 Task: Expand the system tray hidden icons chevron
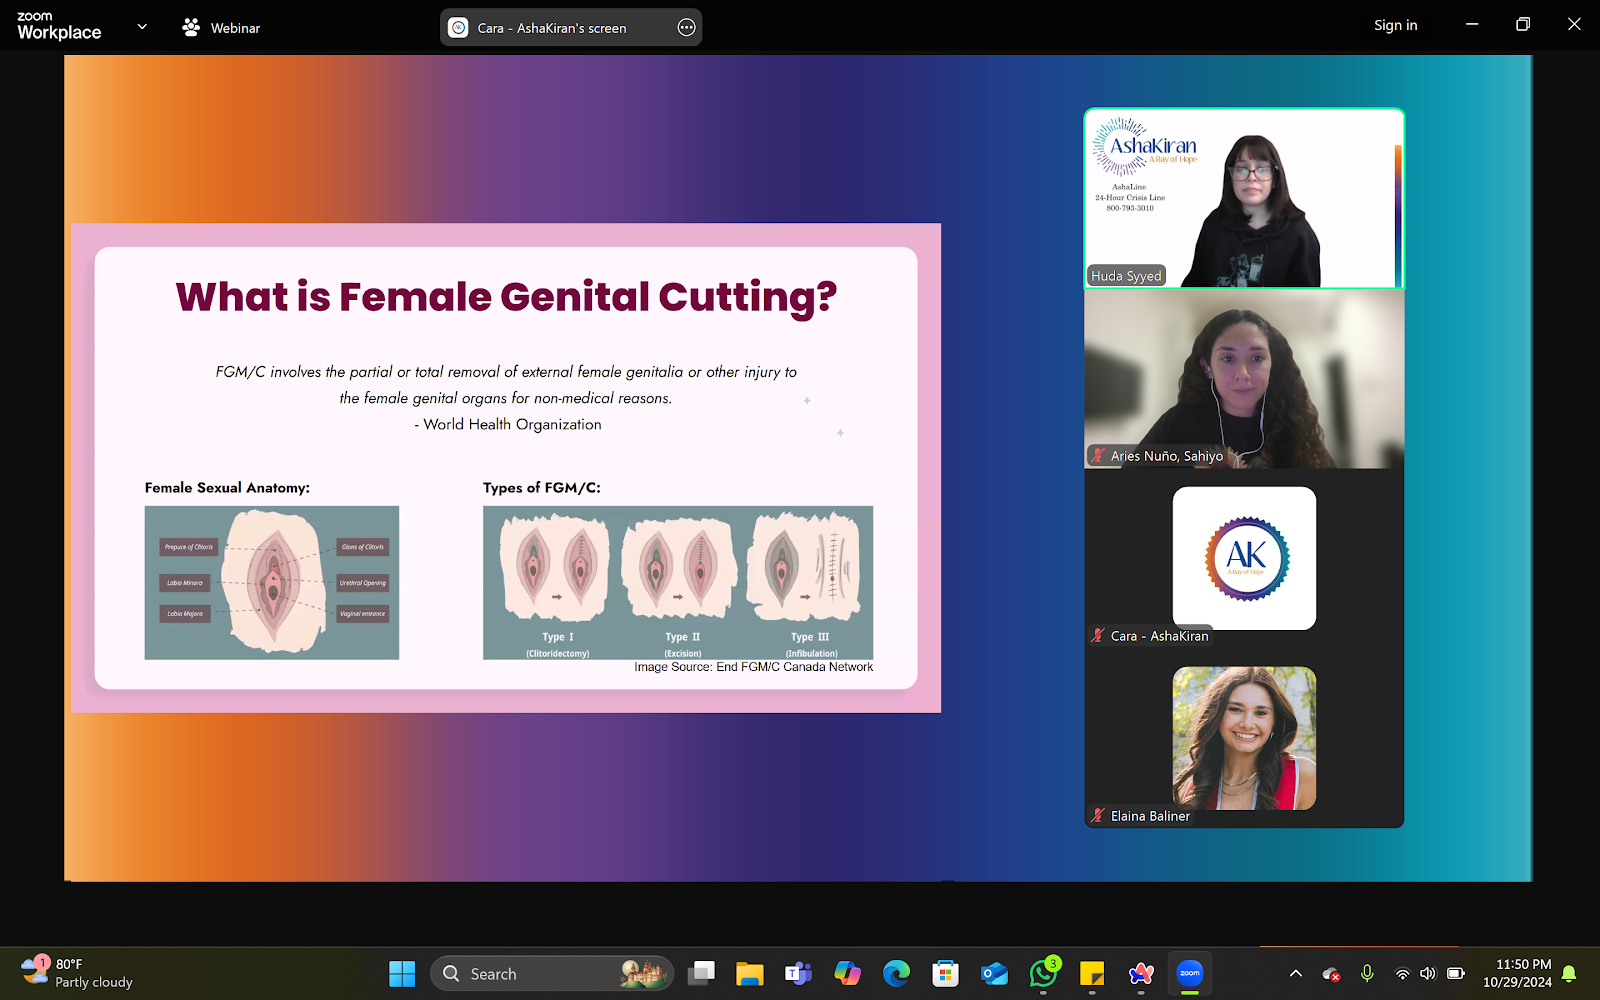pyautogui.click(x=1295, y=973)
